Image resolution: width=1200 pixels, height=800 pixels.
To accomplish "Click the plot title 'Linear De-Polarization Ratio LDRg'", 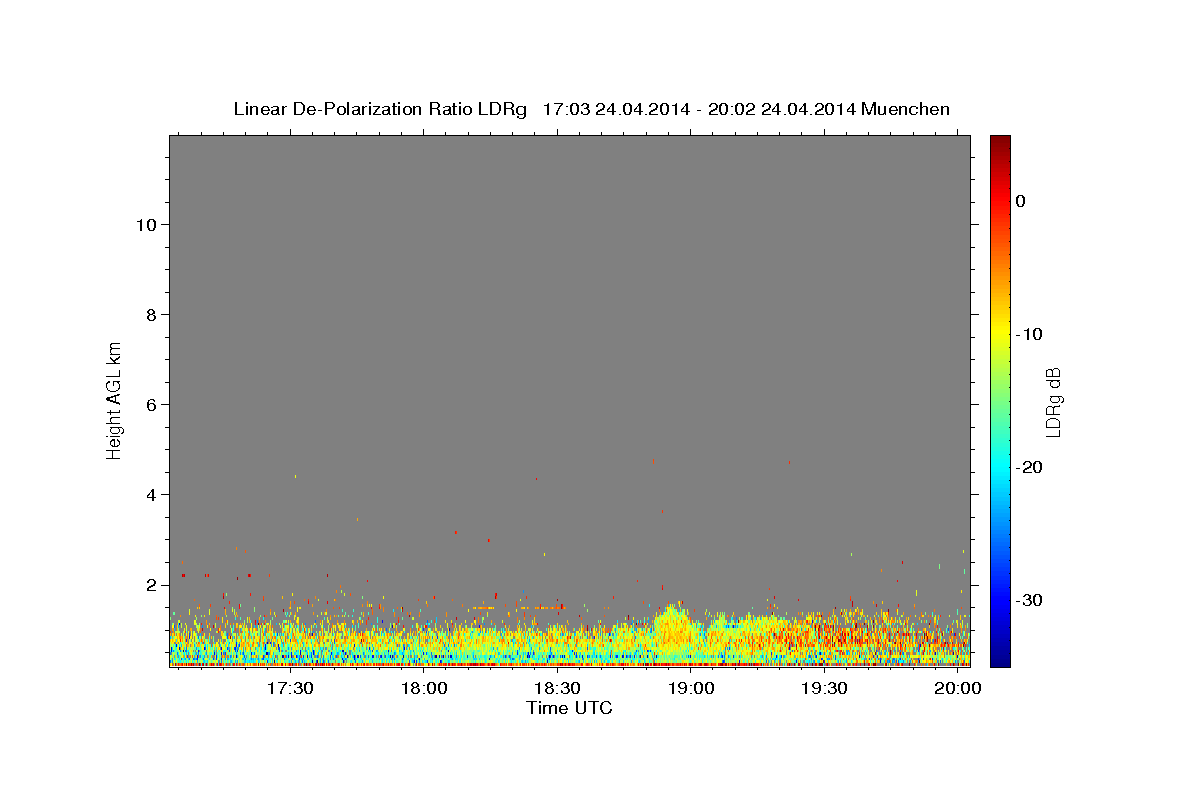I will click(x=379, y=109).
